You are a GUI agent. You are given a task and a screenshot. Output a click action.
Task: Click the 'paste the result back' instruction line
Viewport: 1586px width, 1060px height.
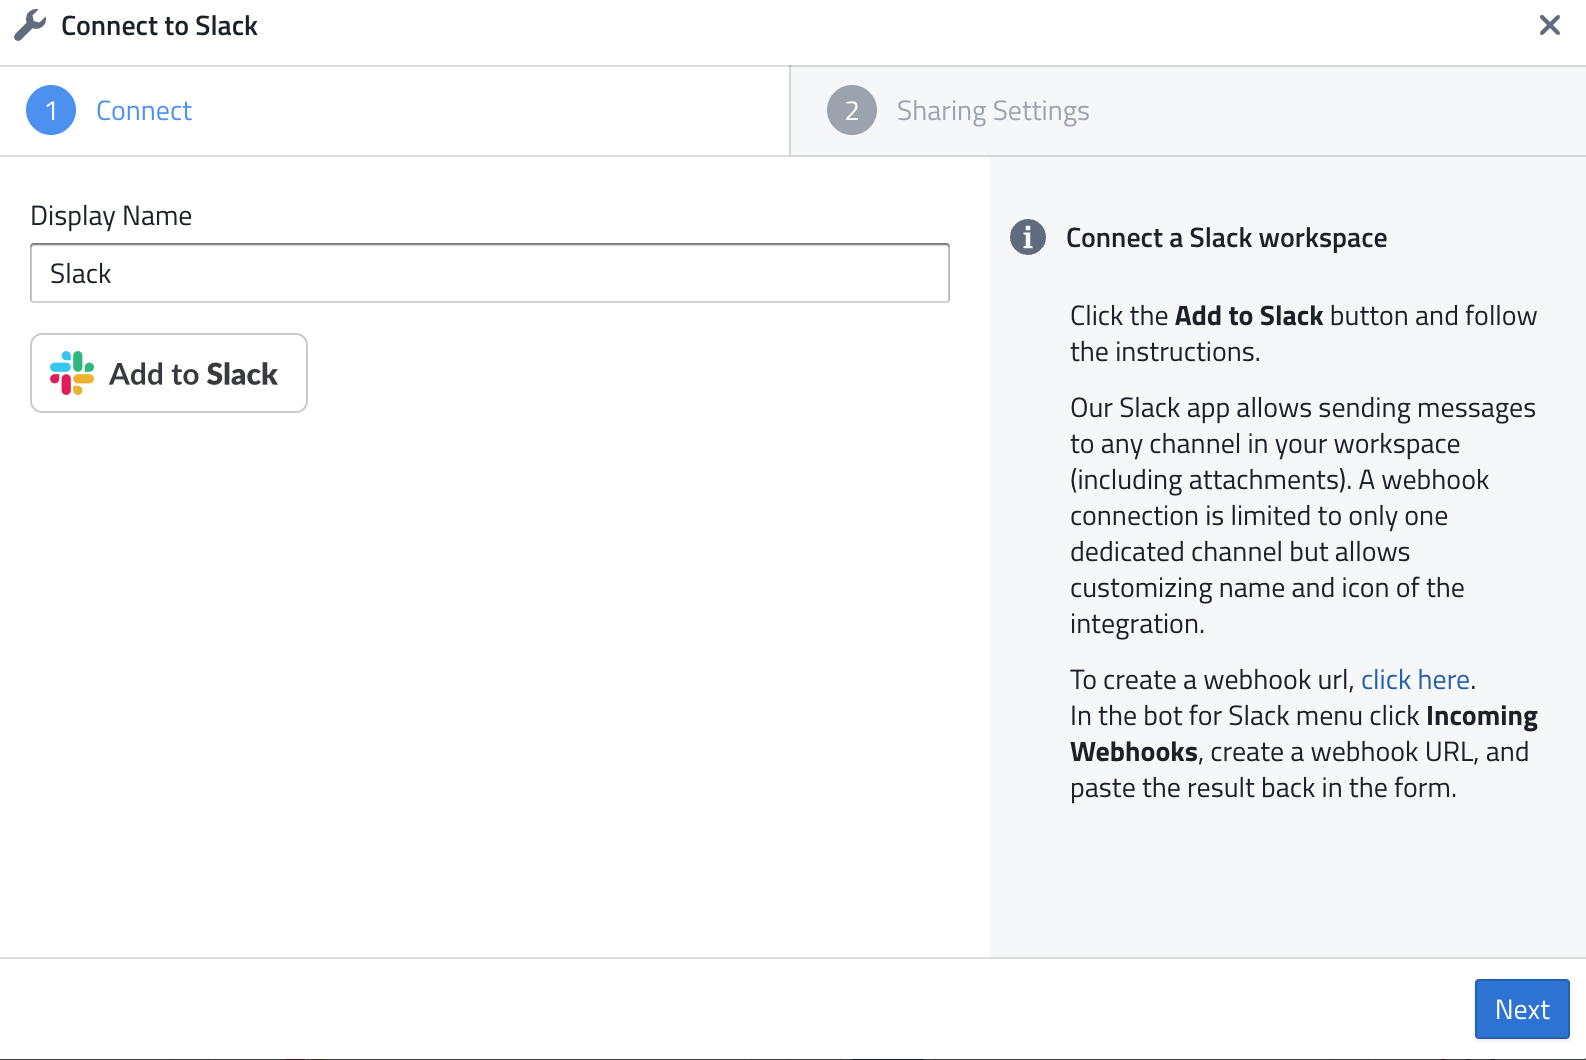pyautogui.click(x=1262, y=788)
